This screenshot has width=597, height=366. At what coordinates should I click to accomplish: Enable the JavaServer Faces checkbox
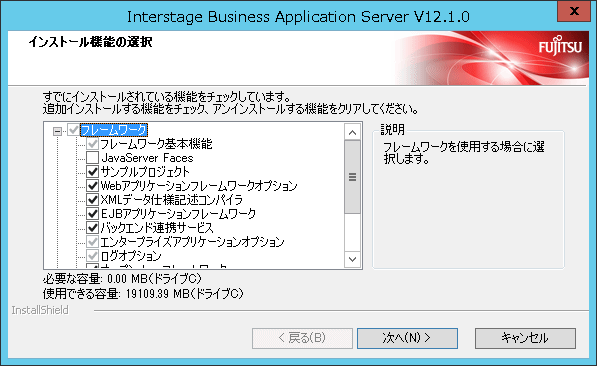(93, 158)
